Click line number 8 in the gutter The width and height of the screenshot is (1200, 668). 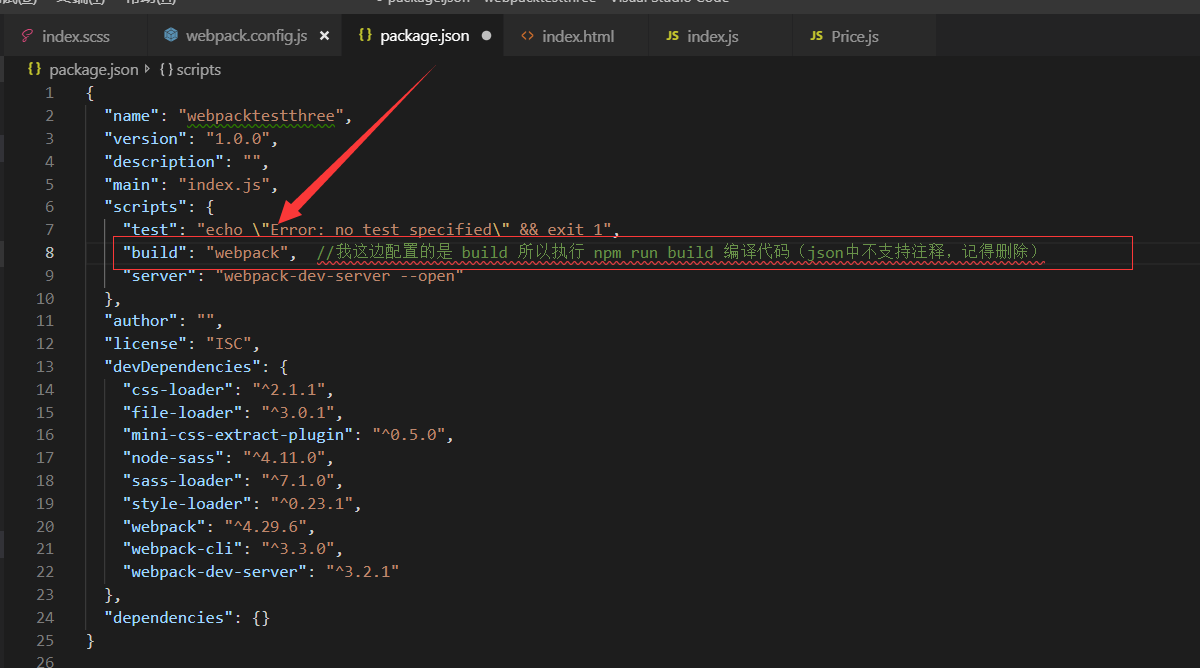click(x=49, y=252)
